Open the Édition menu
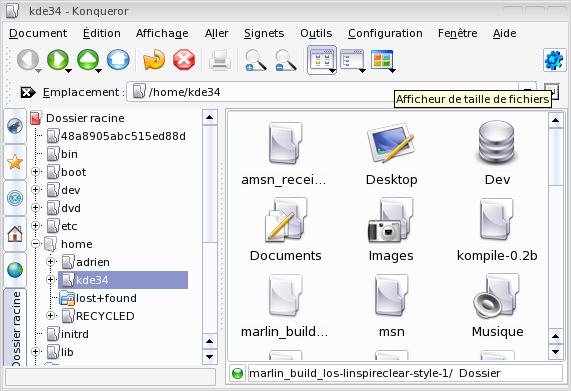The image size is (571, 391). click(x=102, y=33)
